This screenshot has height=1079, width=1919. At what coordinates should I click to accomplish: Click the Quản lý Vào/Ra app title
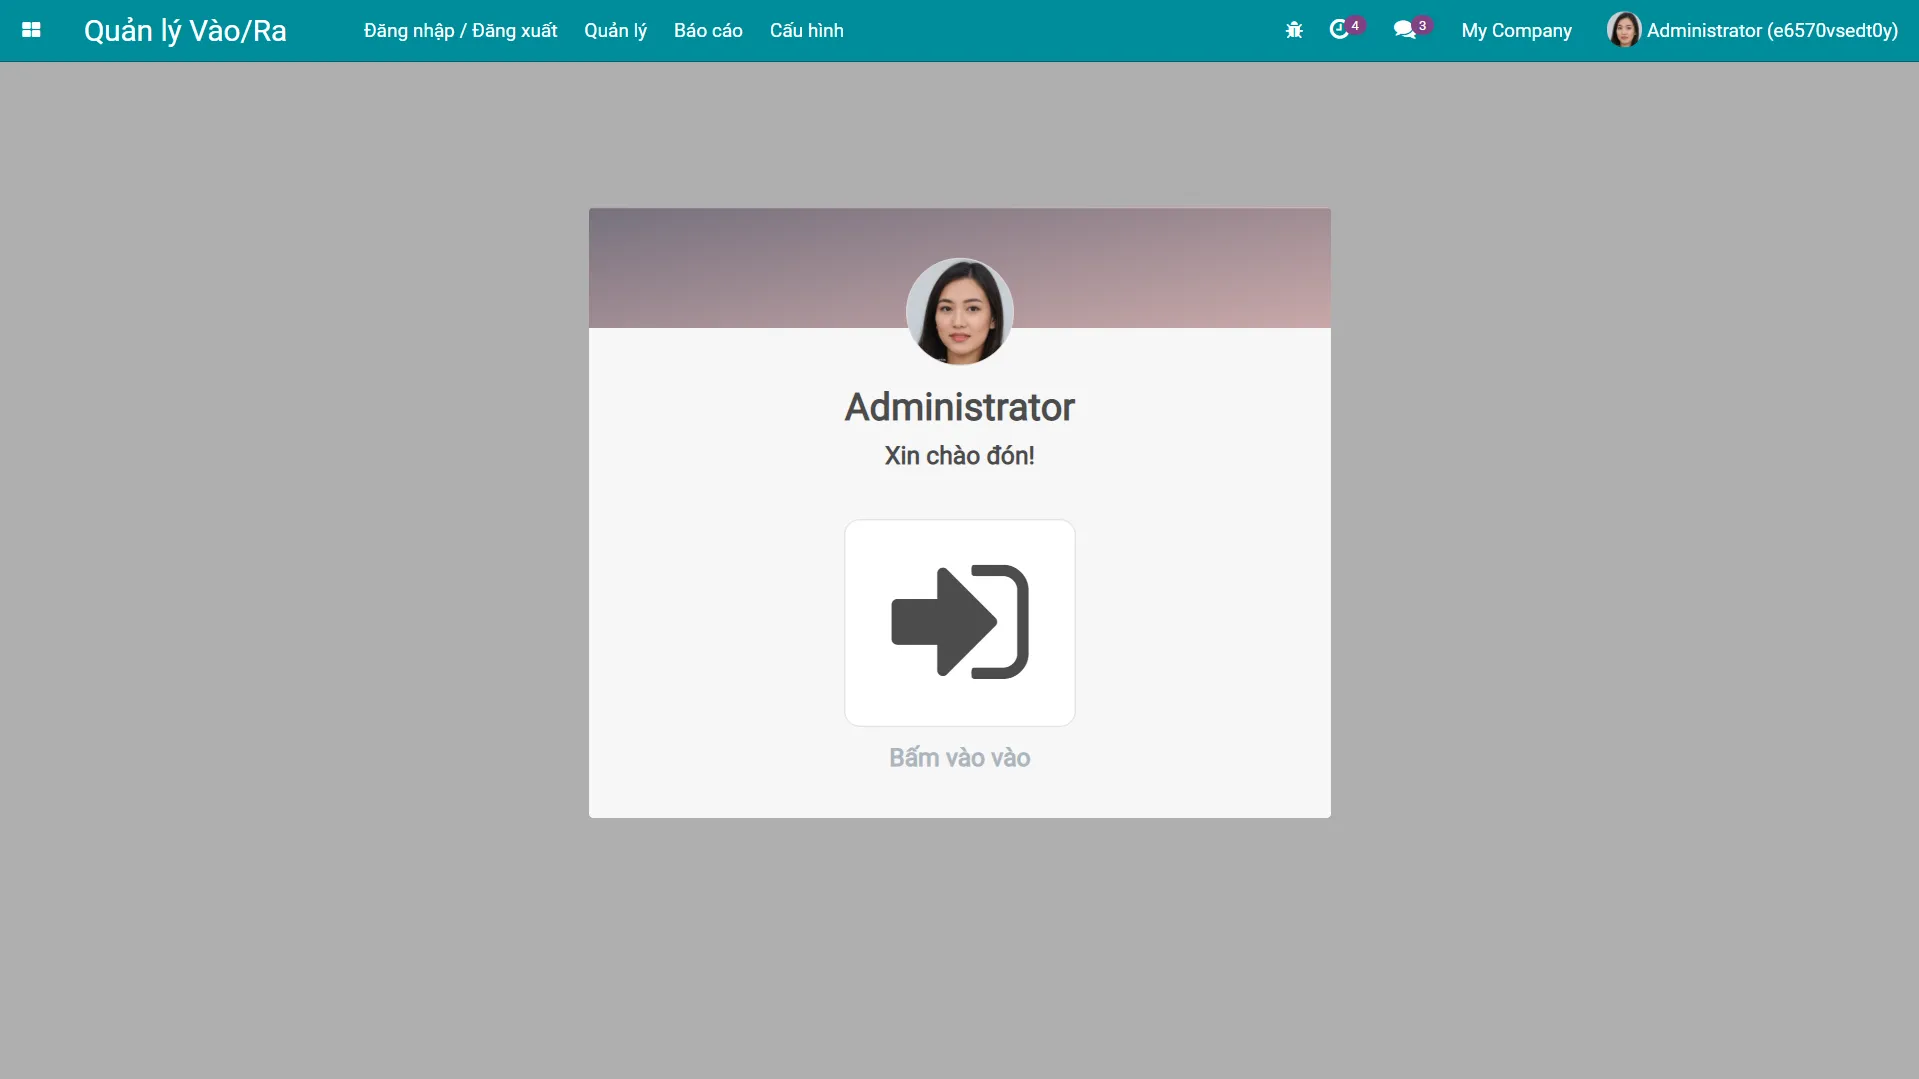point(185,31)
